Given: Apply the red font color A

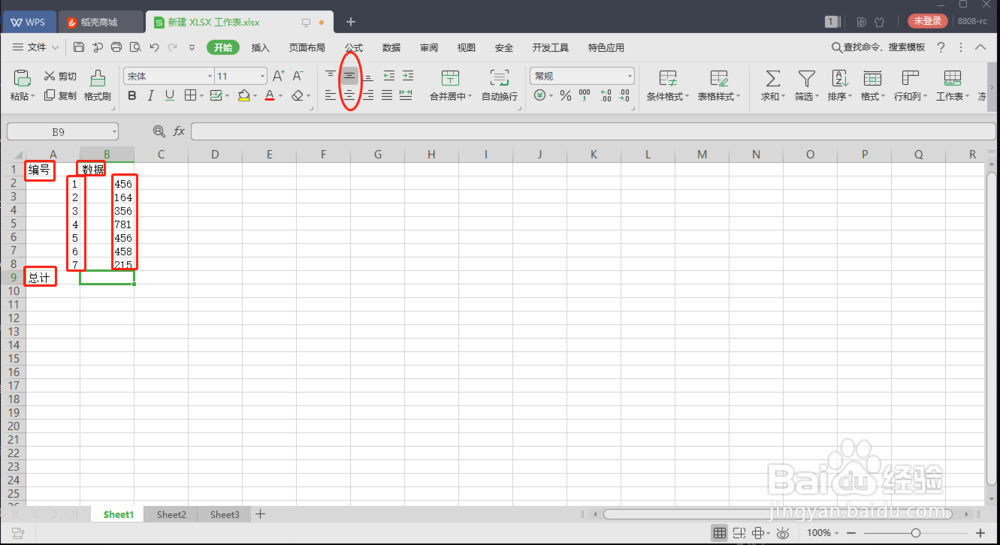Looking at the screenshot, I should coord(270,96).
